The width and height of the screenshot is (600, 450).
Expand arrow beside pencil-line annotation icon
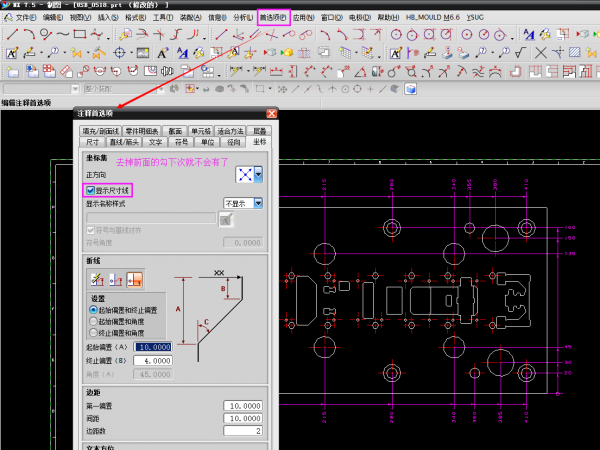41,53
